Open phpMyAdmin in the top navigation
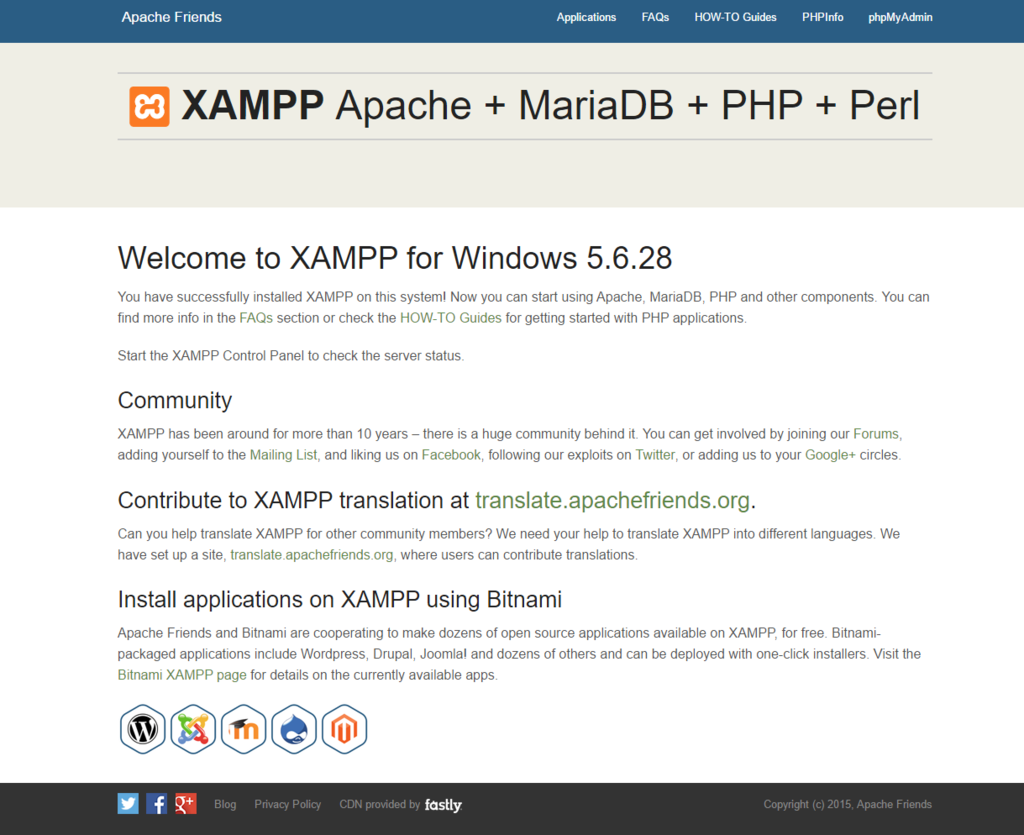 900,18
